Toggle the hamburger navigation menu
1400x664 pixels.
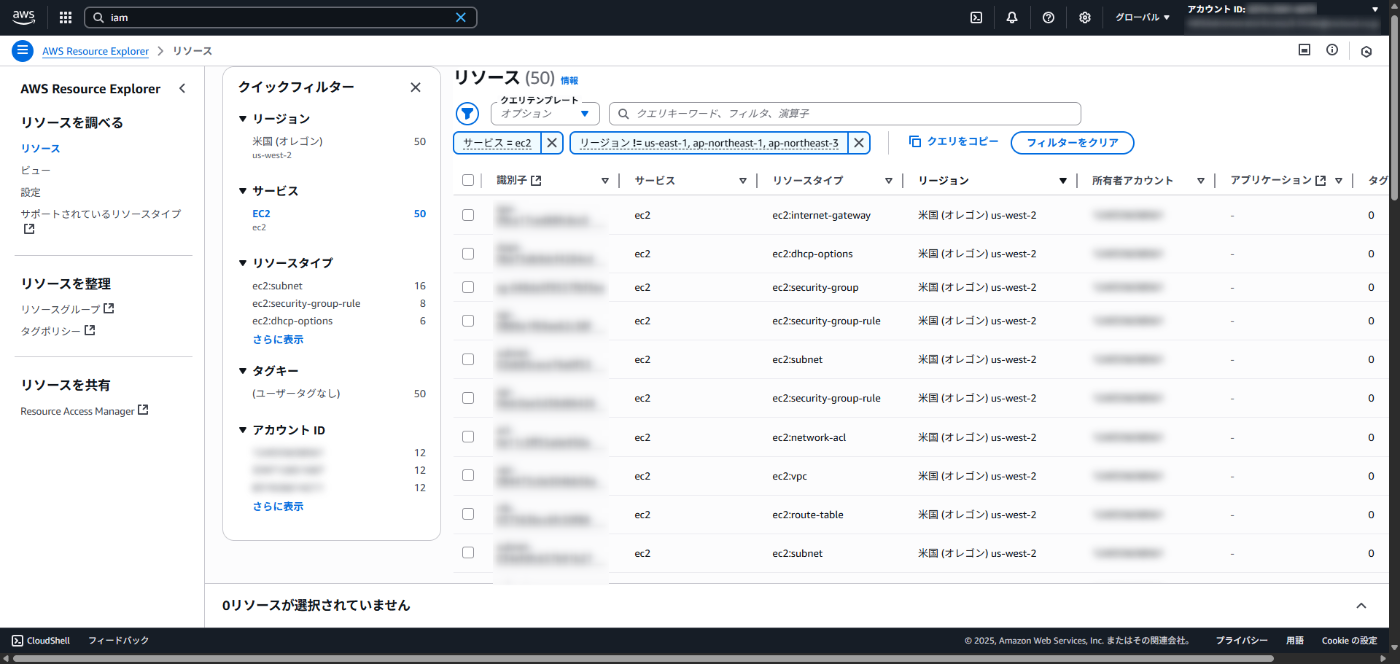[x=22, y=51]
